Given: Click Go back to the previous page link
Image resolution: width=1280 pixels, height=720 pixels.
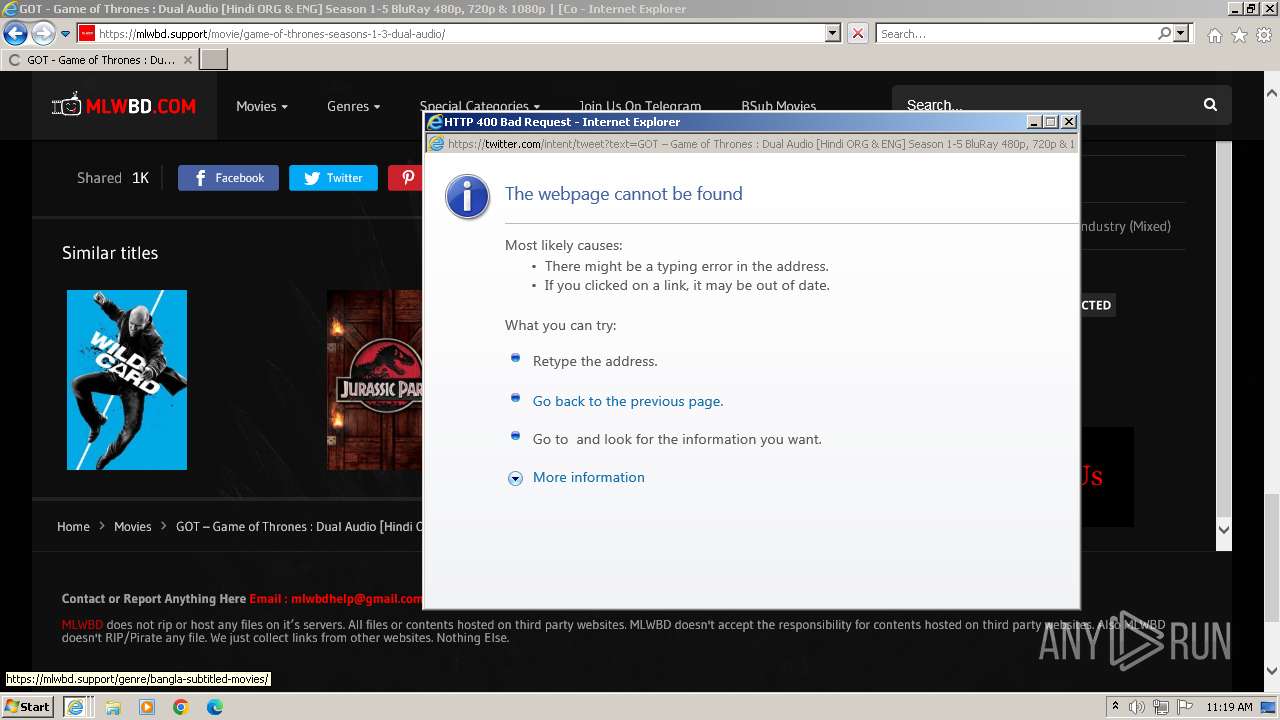Looking at the screenshot, I should click(x=628, y=401).
